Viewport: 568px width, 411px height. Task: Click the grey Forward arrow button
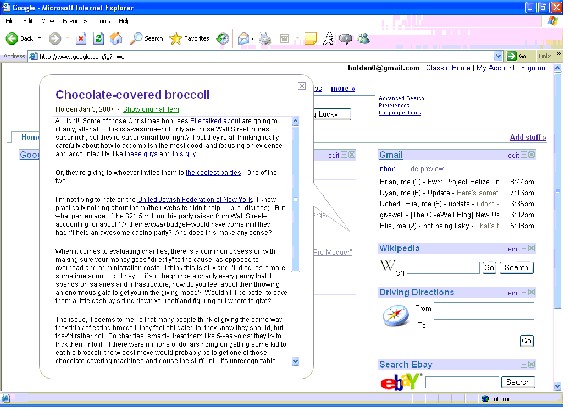pyautogui.click(x=55, y=38)
